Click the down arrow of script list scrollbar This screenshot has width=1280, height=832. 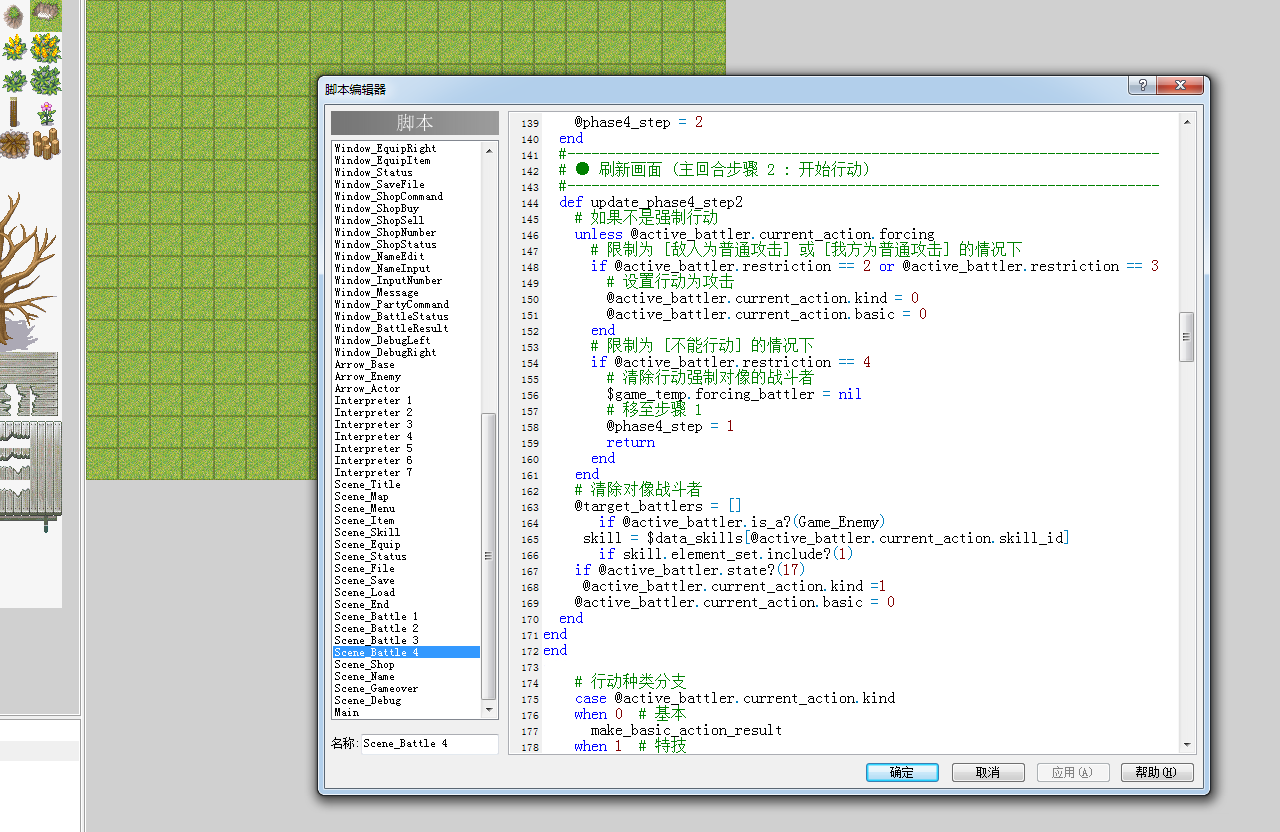[x=489, y=709]
